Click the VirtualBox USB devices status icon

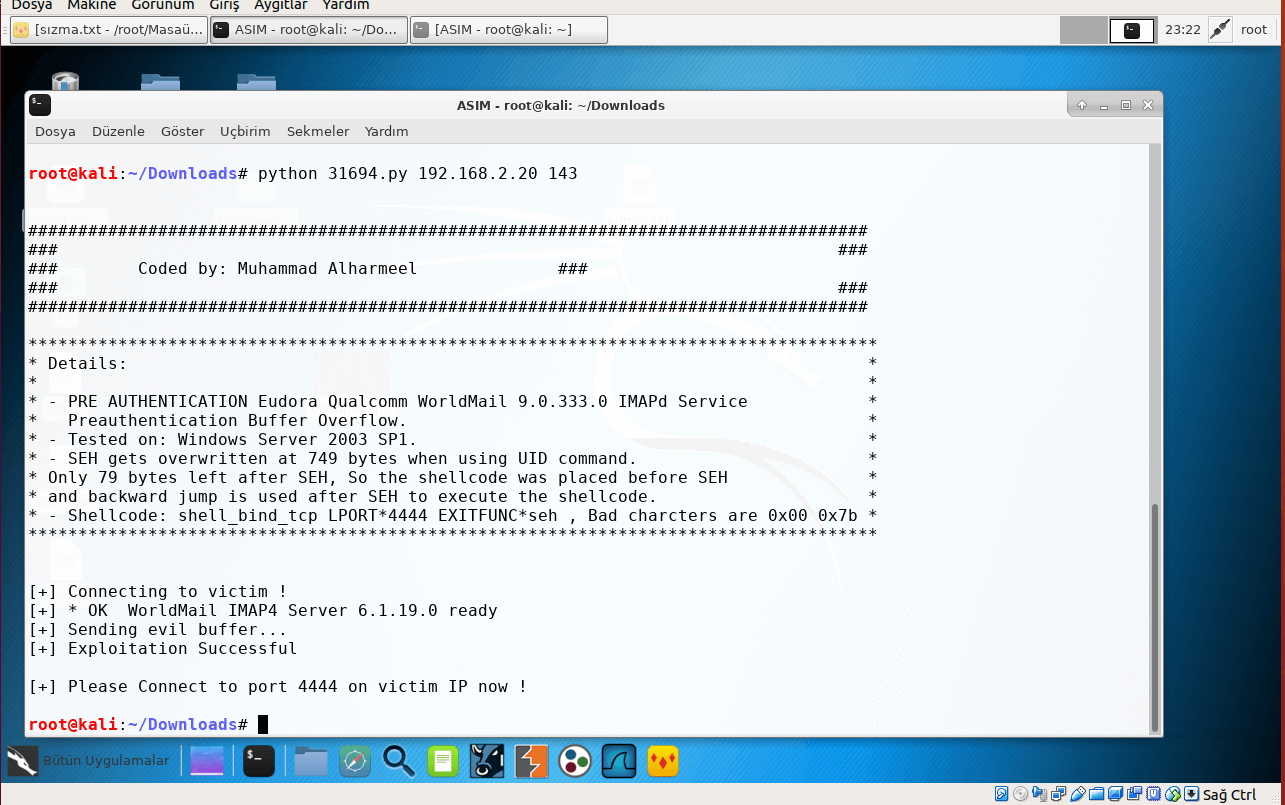click(1078, 794)
